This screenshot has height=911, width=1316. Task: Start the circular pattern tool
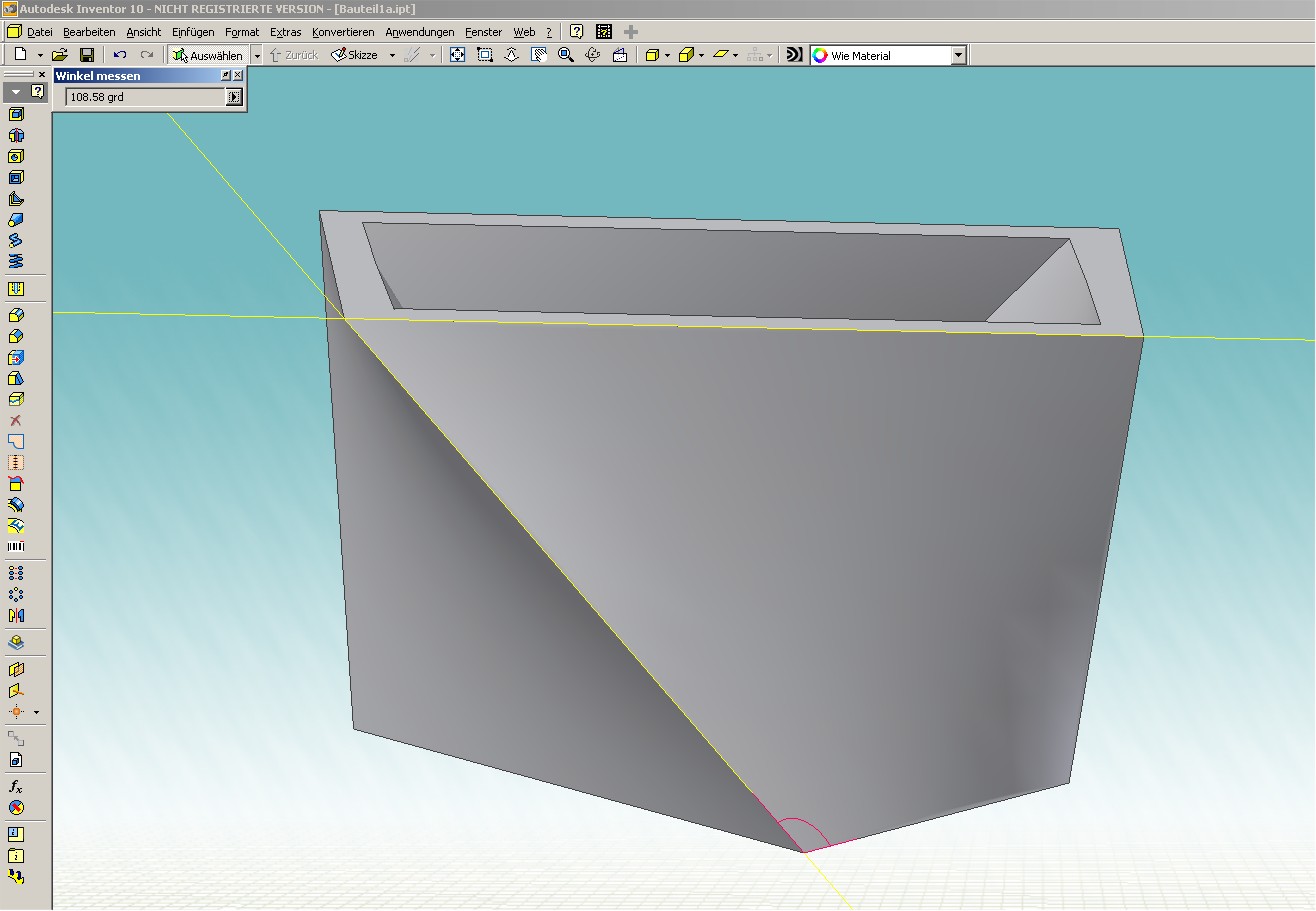coord(16,594)
